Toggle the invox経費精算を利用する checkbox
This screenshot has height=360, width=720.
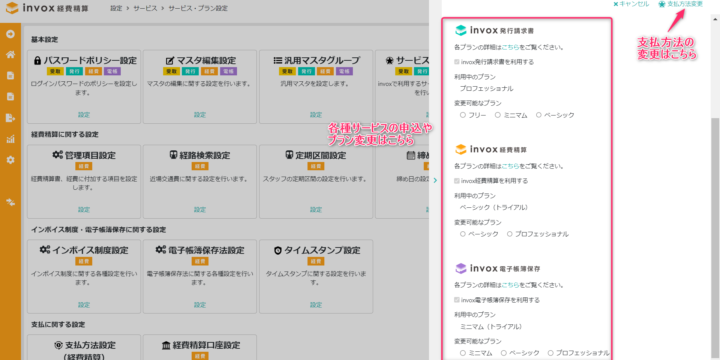click(x=456, y=180)
